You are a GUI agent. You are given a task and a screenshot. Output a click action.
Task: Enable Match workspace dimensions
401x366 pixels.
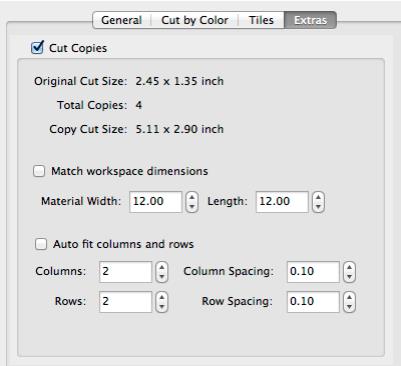coord(39,171)
